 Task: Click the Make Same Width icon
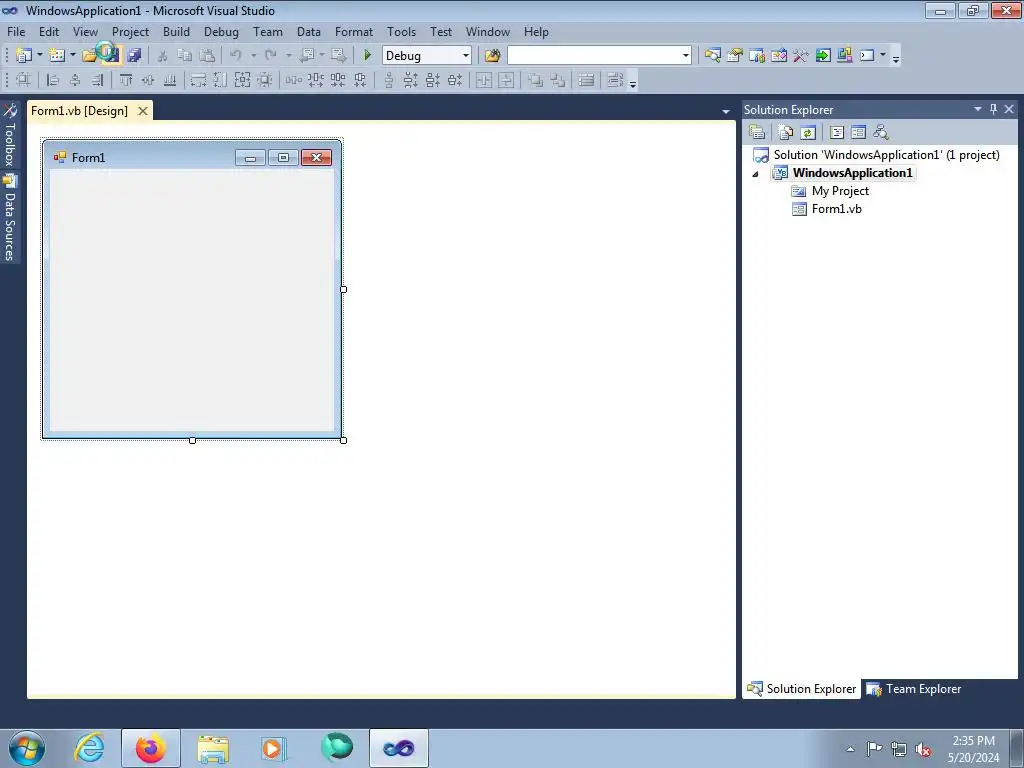coord(199,80)
